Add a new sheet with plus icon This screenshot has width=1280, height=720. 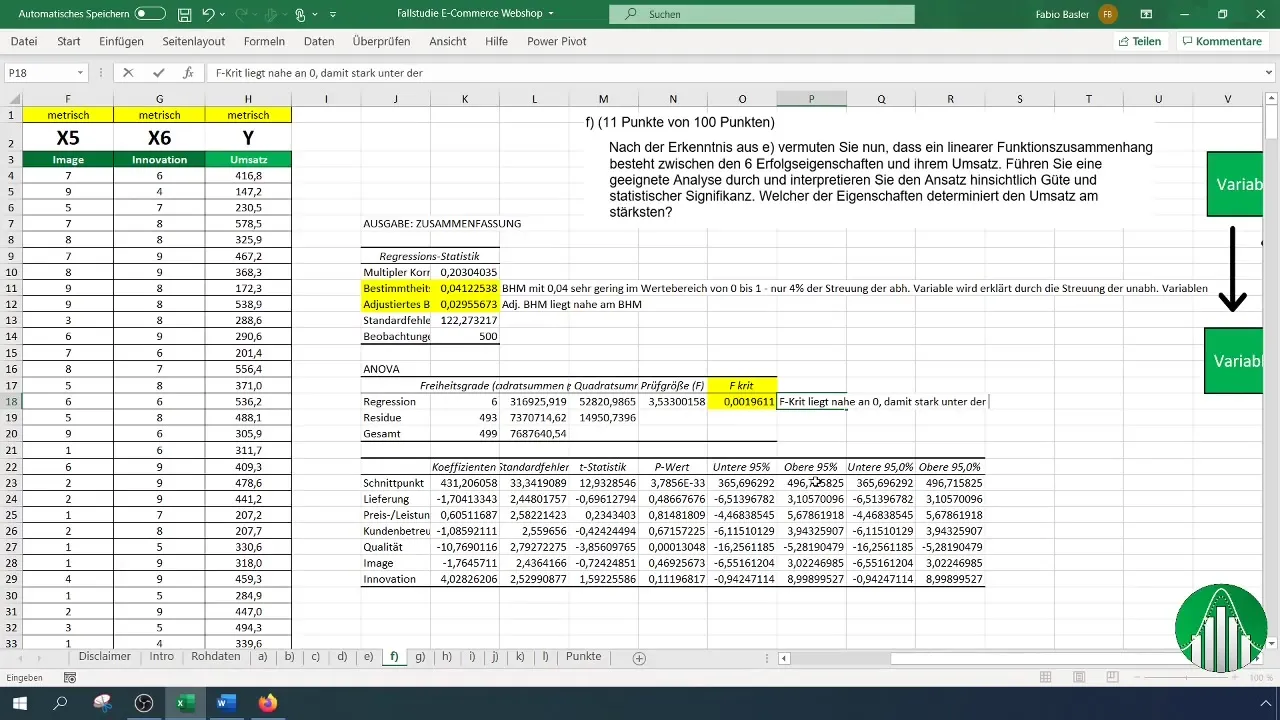click(639, 658)
